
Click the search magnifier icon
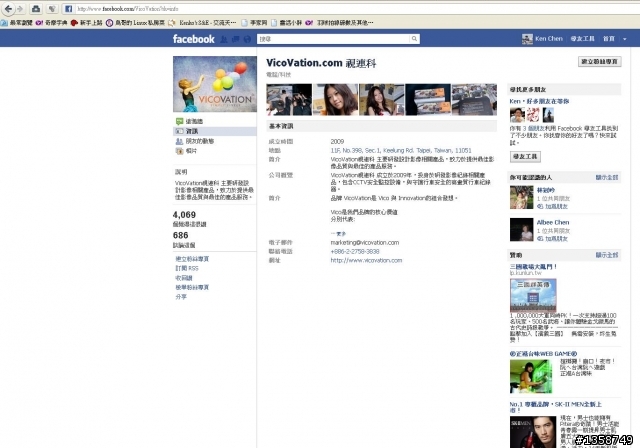[414, 39]
